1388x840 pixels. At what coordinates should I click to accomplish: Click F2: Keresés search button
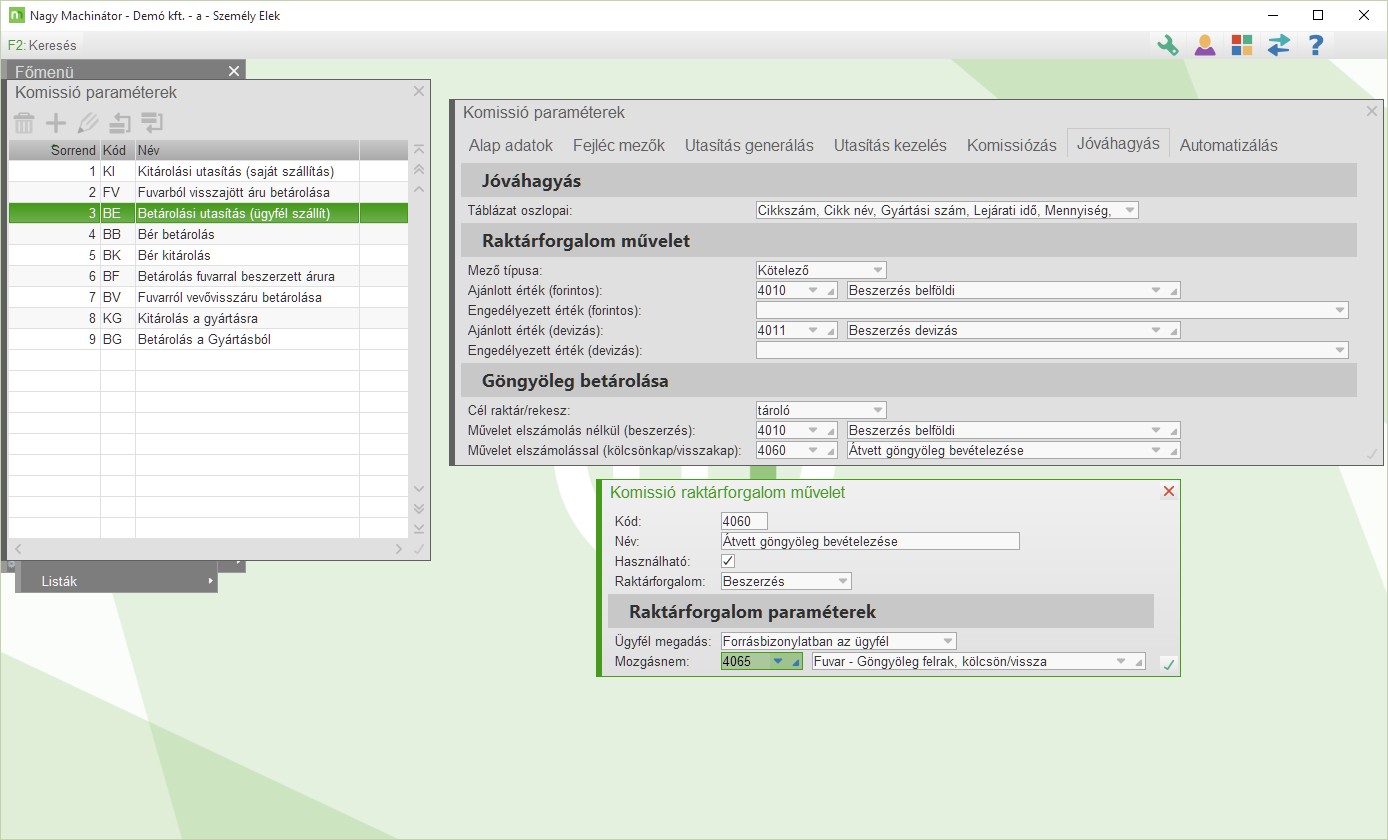pyautogui.click(x=42, y=45)
